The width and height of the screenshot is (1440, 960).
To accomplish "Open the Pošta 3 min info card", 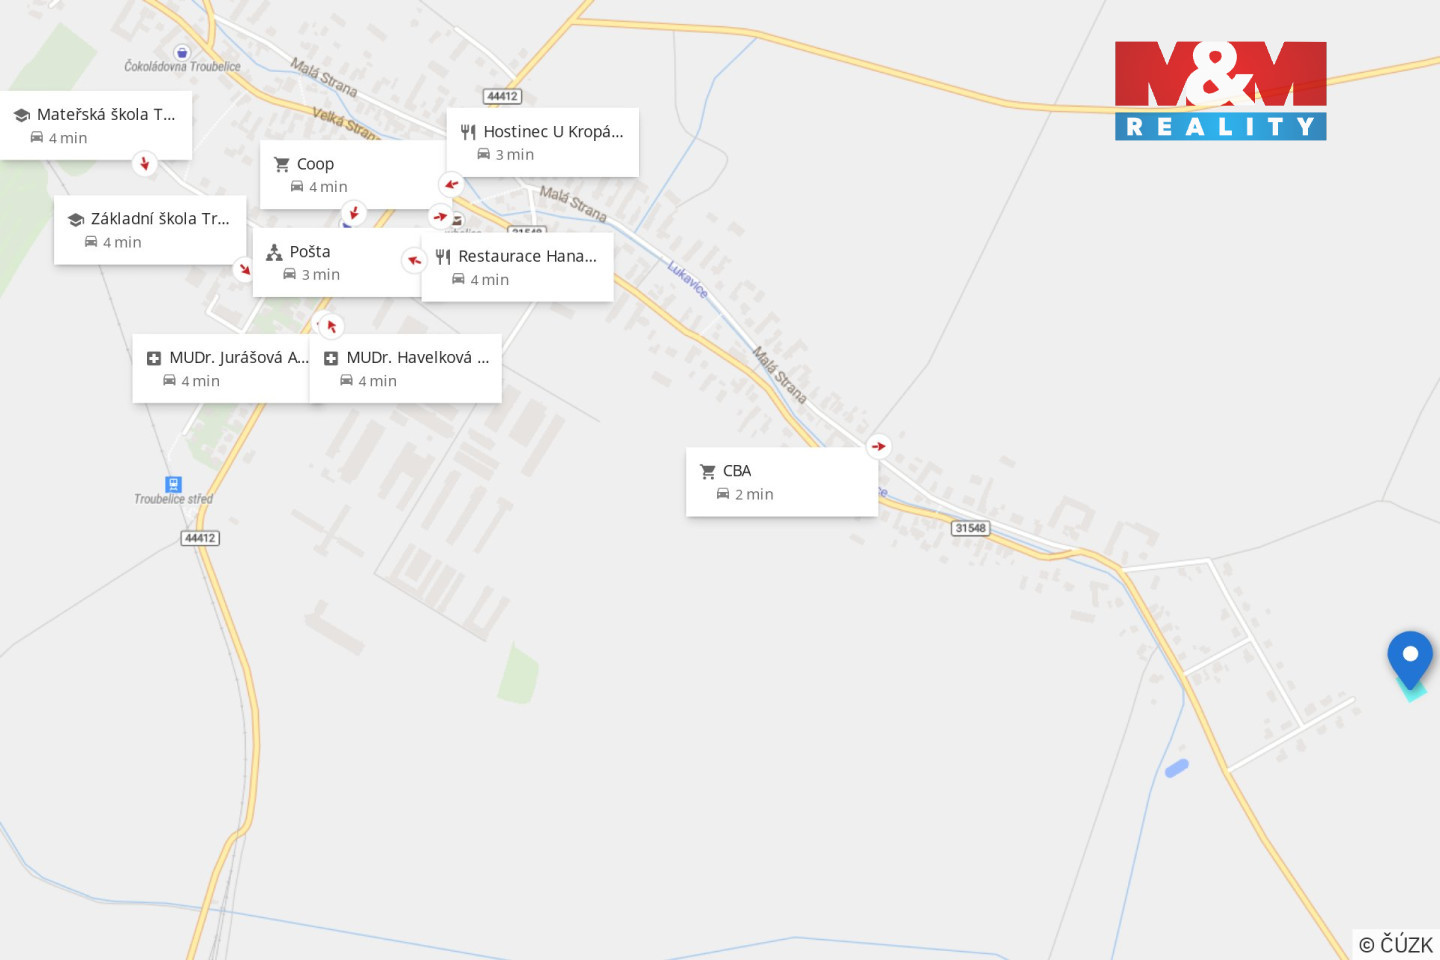I will click(337, 262).
